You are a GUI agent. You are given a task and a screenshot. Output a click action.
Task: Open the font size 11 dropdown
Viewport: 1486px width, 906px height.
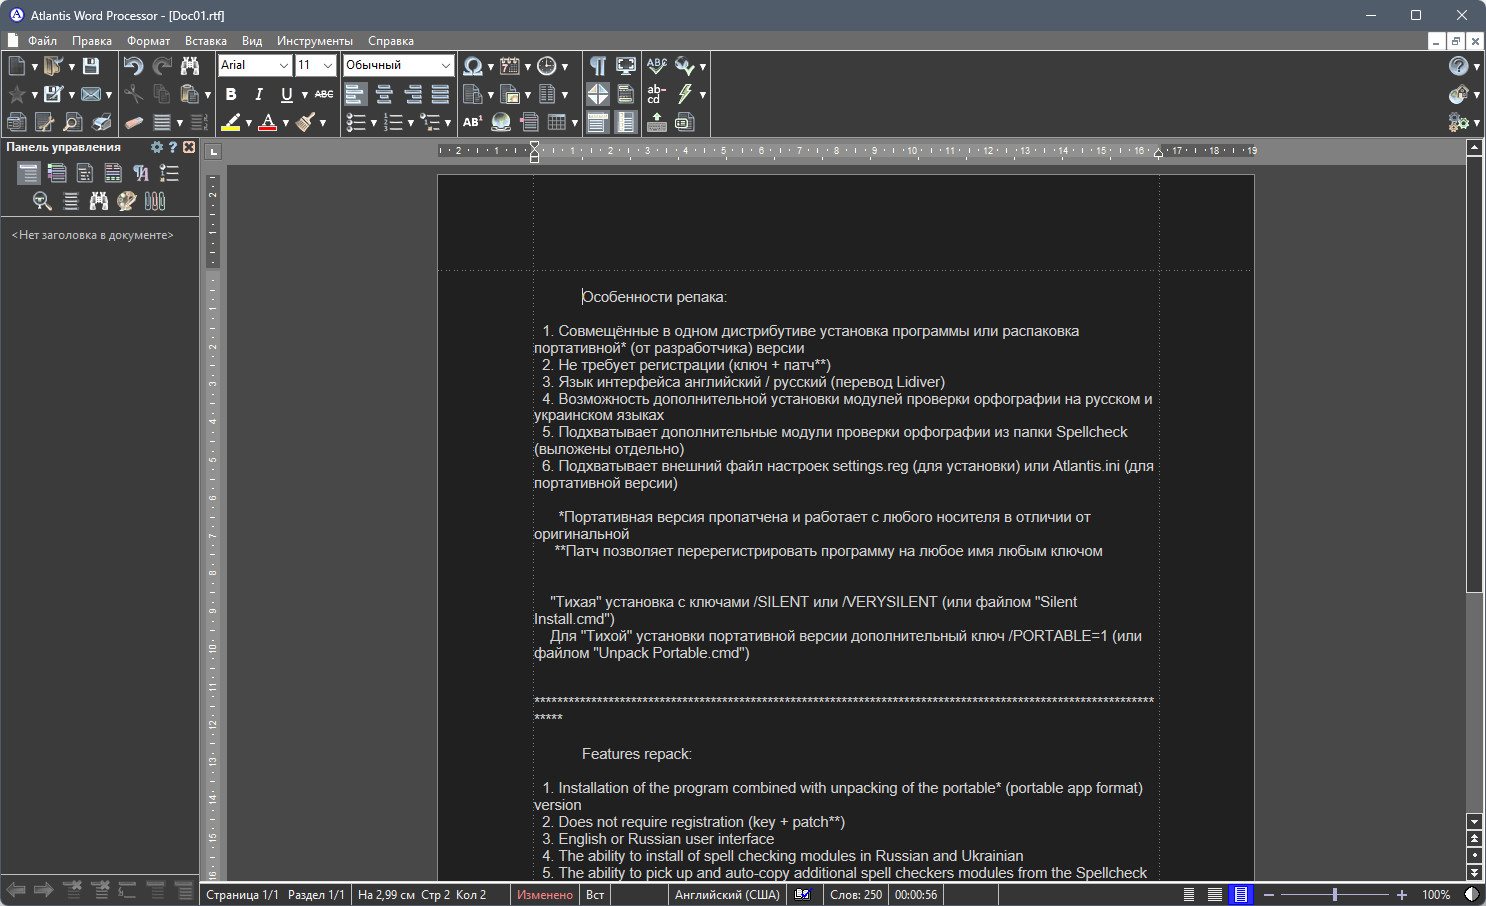pyautogui.click(x=327, y=65)
